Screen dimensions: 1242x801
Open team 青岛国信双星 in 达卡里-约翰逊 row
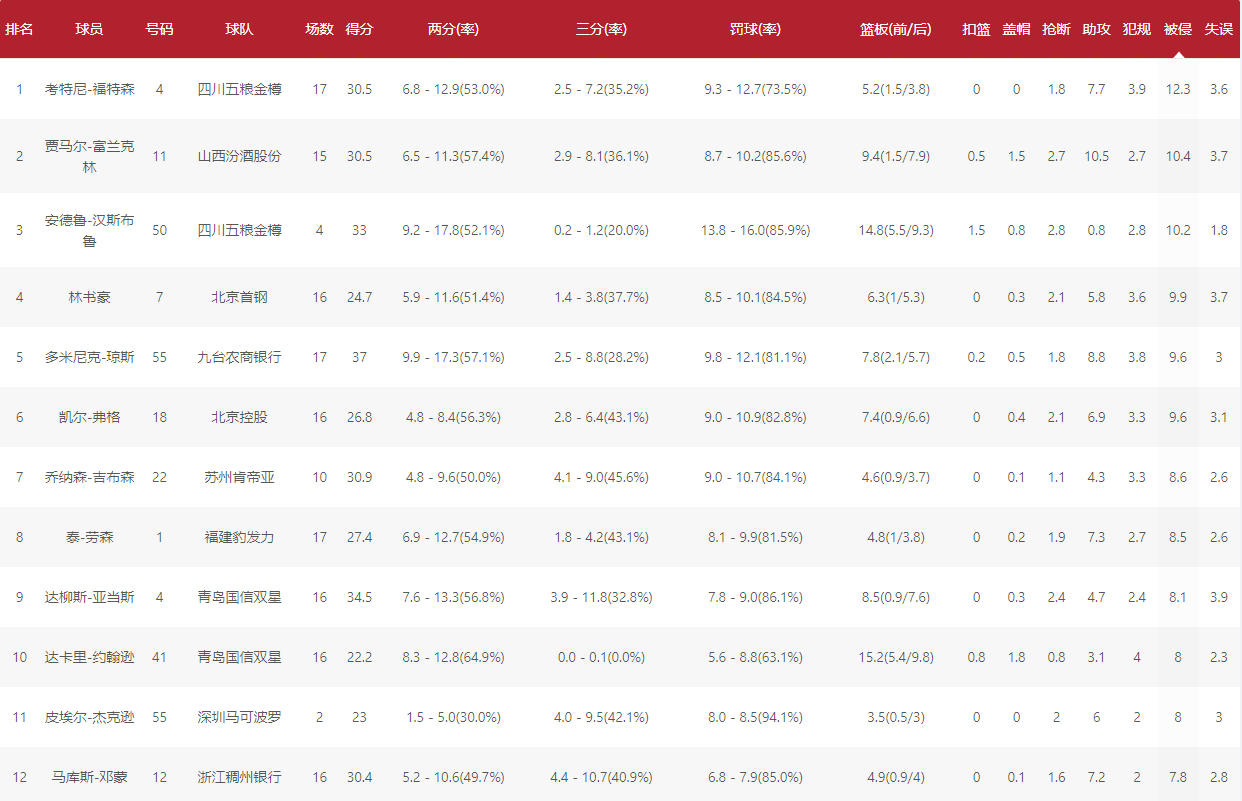point(239,657)
